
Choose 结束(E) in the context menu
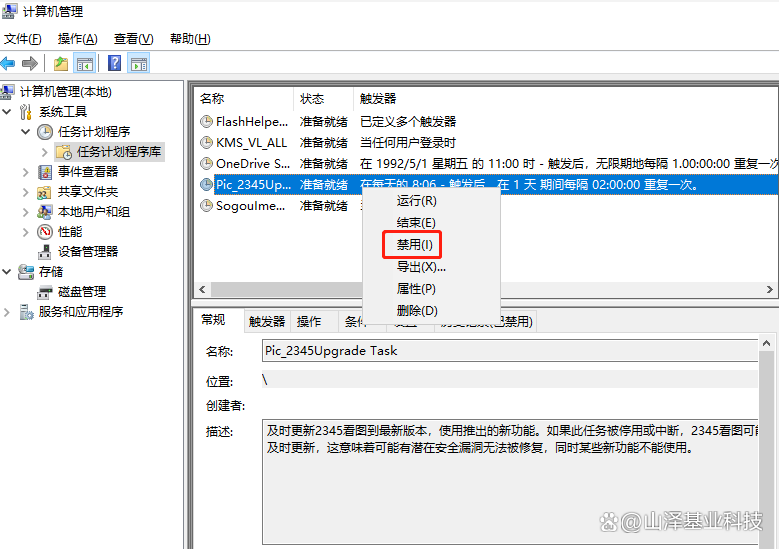pos(416,223)
